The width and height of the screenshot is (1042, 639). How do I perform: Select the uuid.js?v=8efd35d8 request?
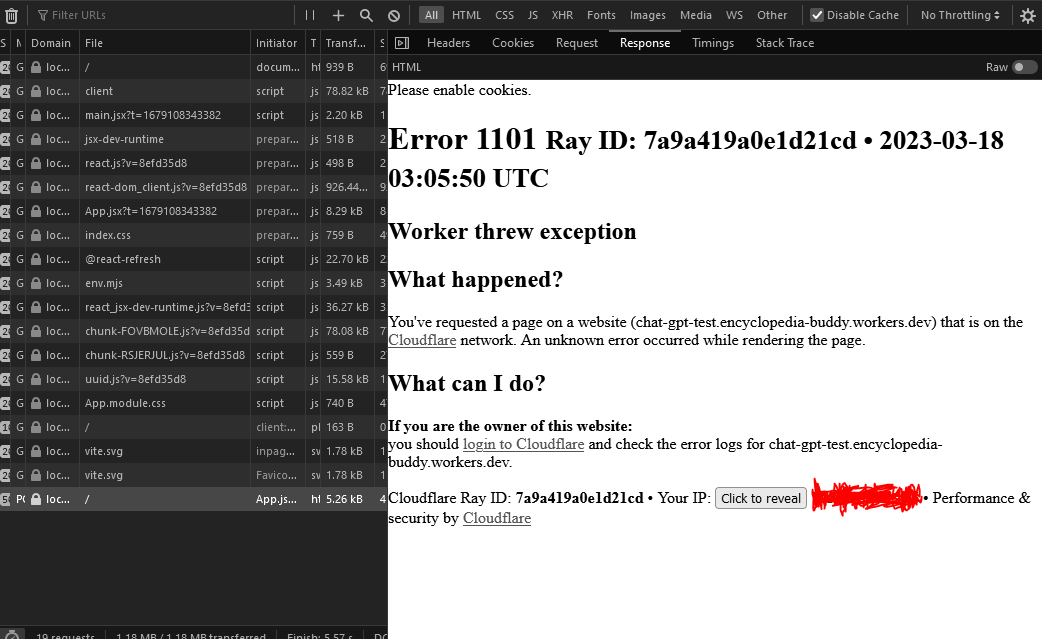(193, 379)
